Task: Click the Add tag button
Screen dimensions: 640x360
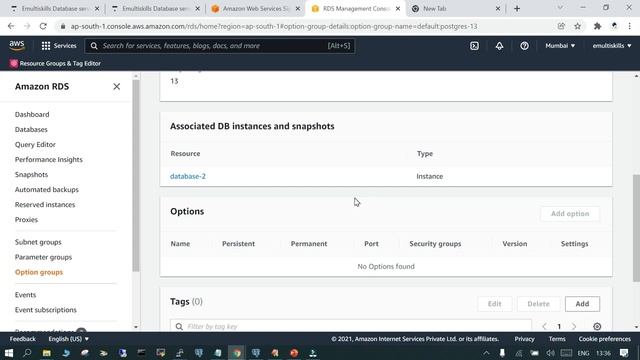Action: pyautogui.click(x=582, y=304)
